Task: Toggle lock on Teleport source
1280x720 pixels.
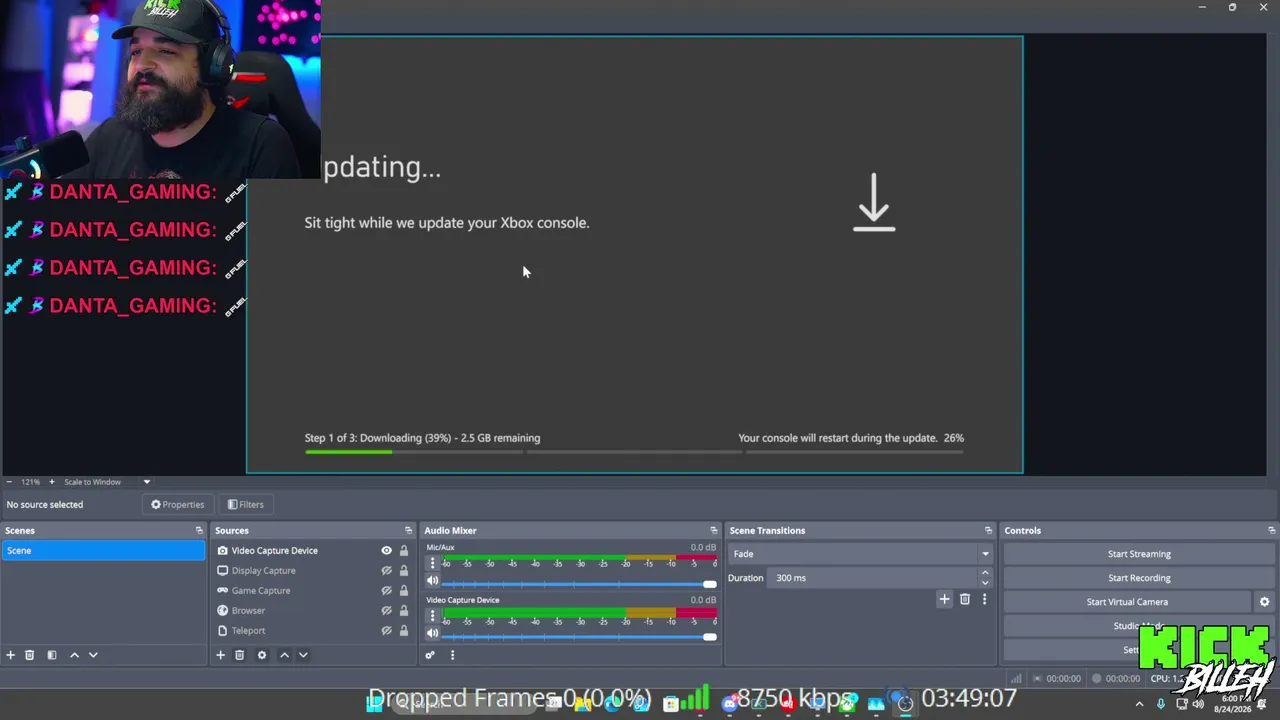Action: pos(404,631)
